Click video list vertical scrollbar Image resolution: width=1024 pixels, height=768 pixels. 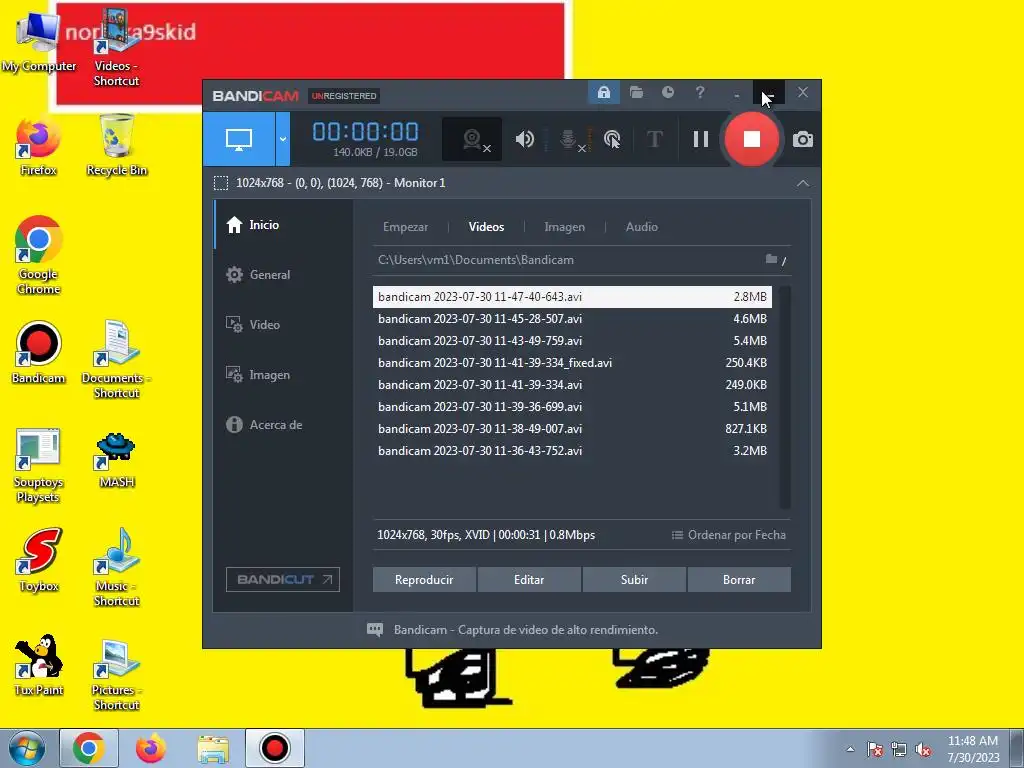[785, 397]
